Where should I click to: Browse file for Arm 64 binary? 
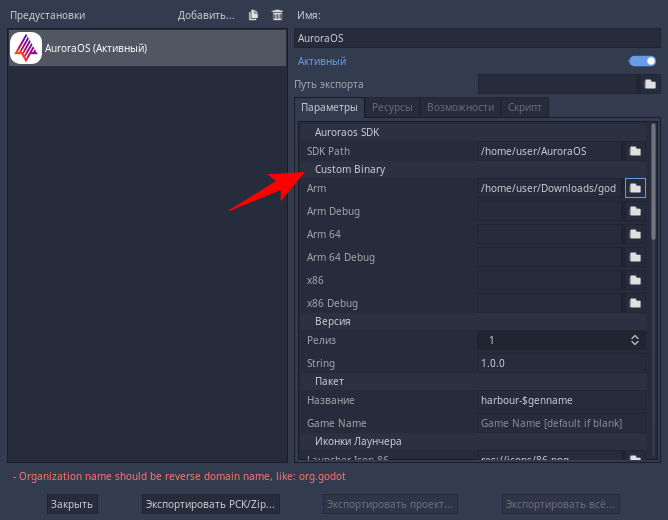pyautogui.click(x=635, y=234)
